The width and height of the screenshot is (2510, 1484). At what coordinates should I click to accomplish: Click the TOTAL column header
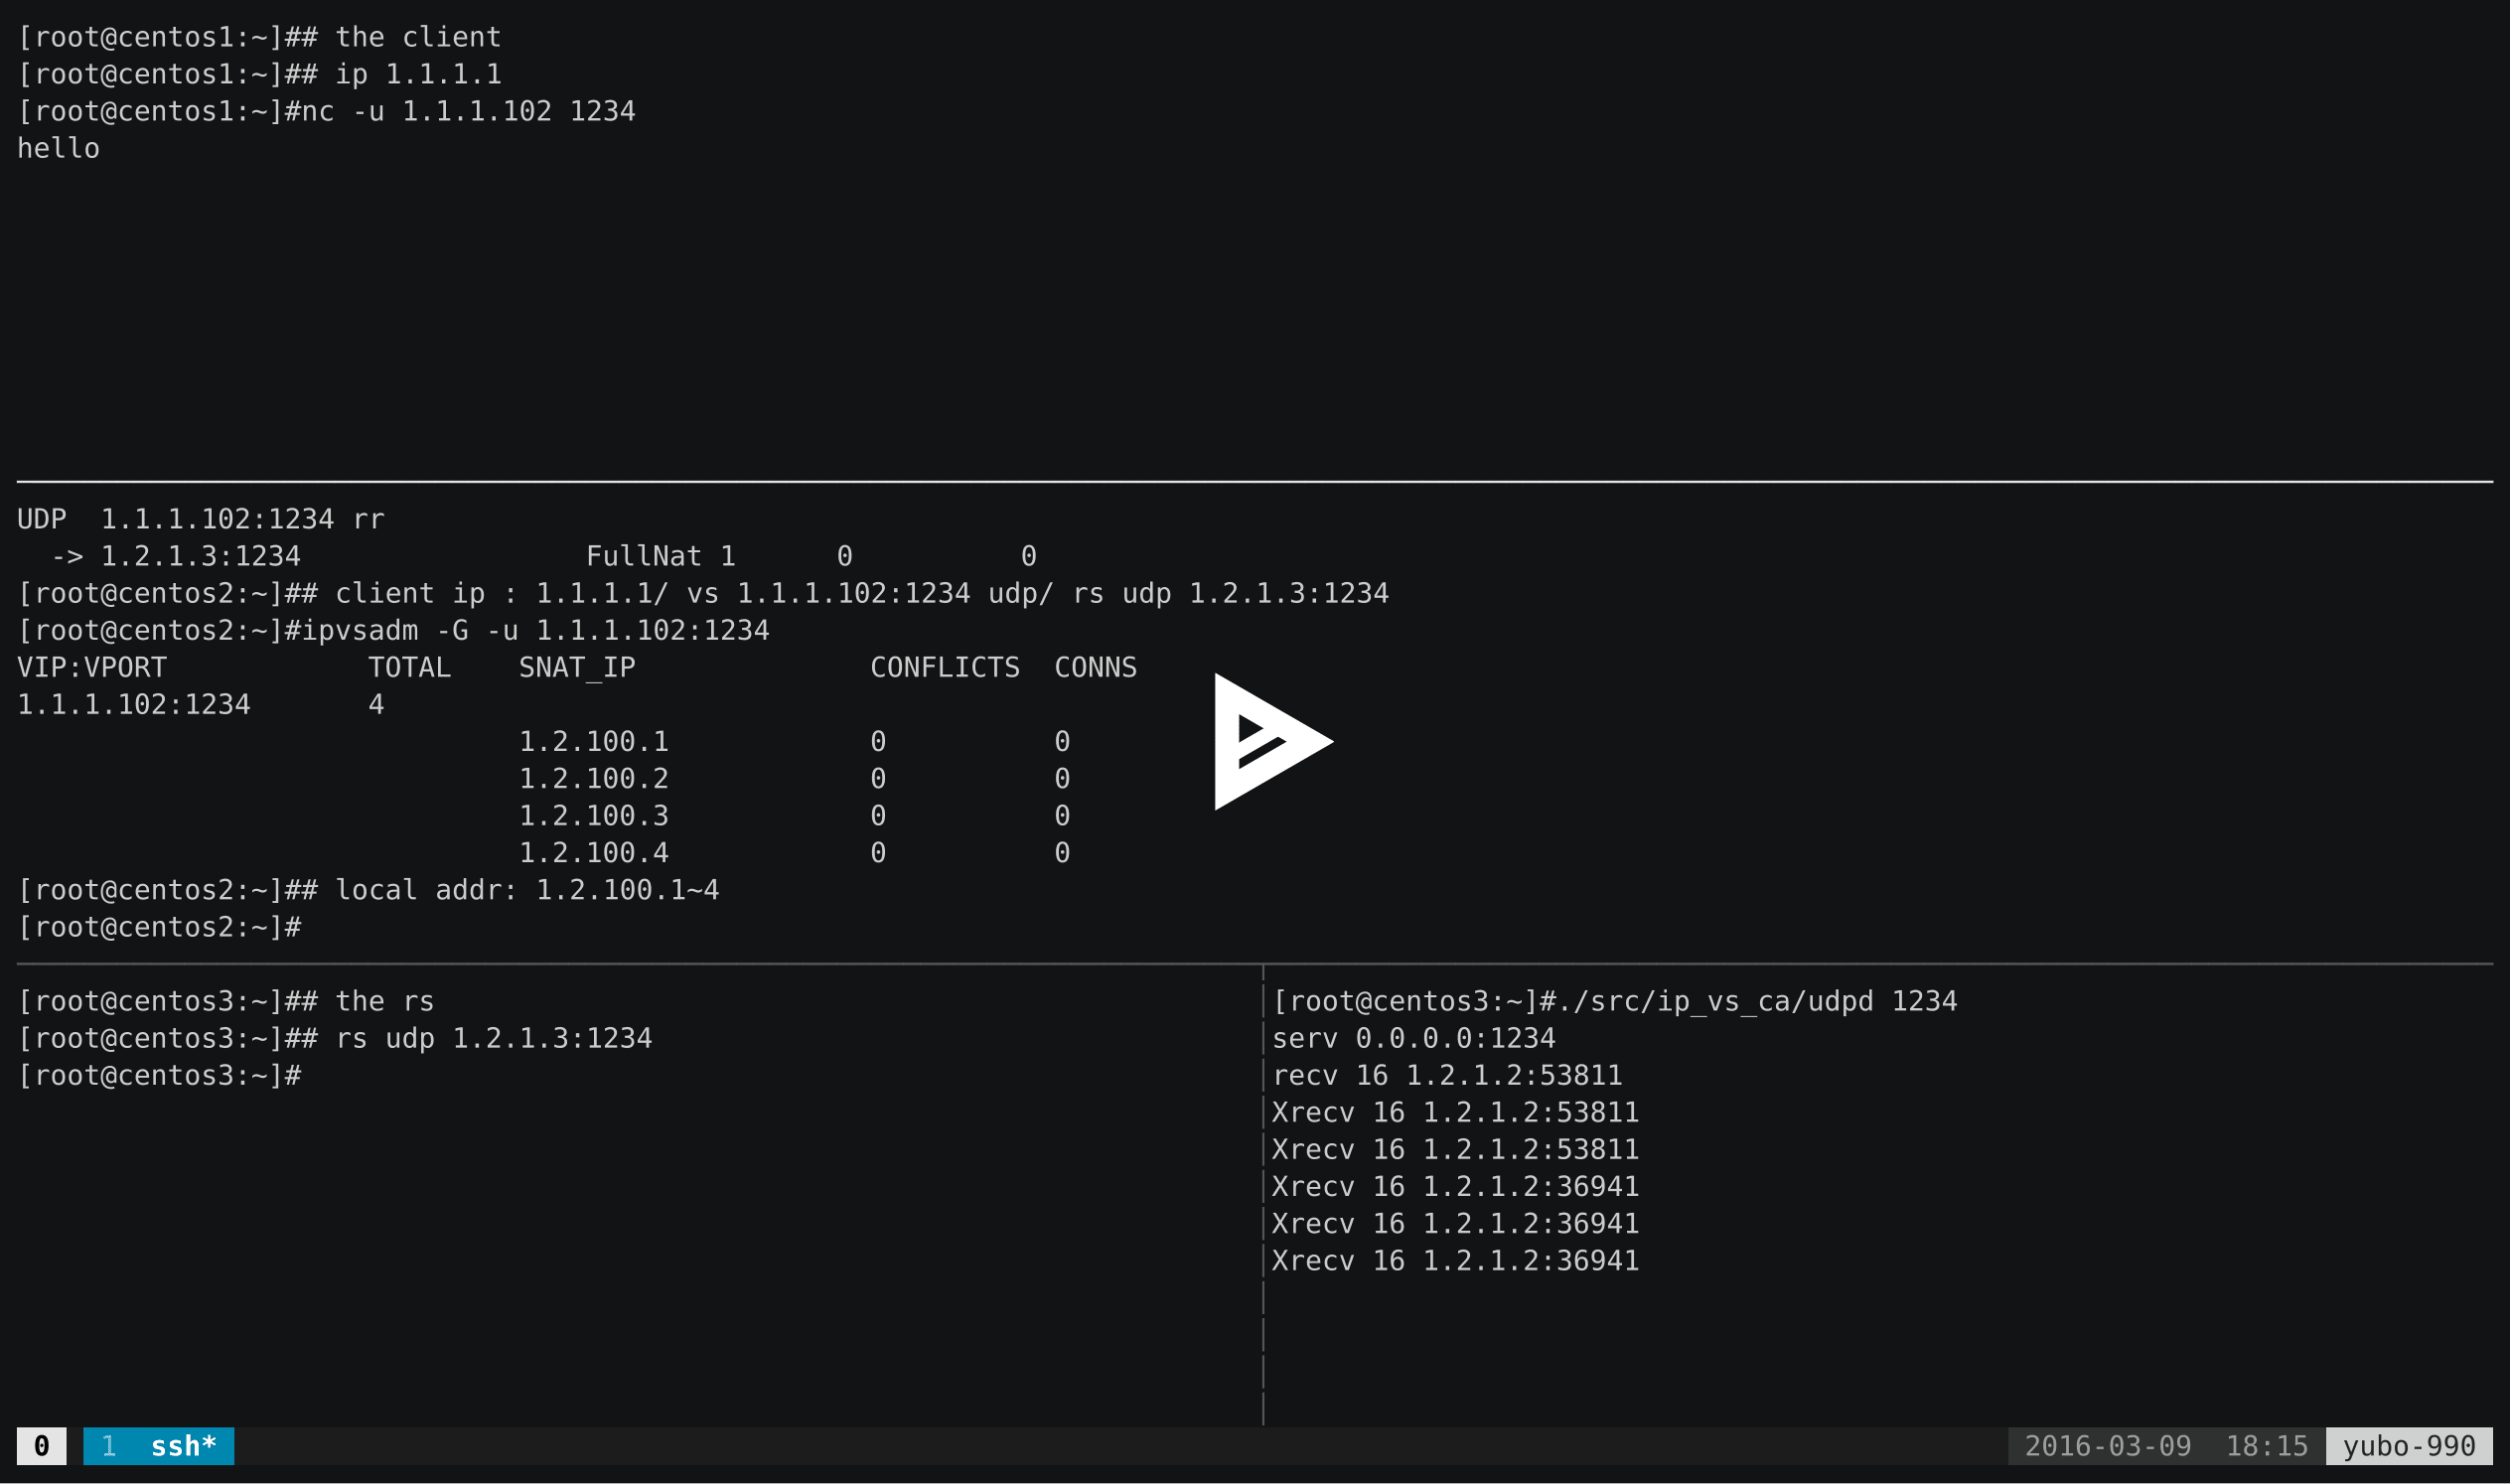[x=410, y=667]
